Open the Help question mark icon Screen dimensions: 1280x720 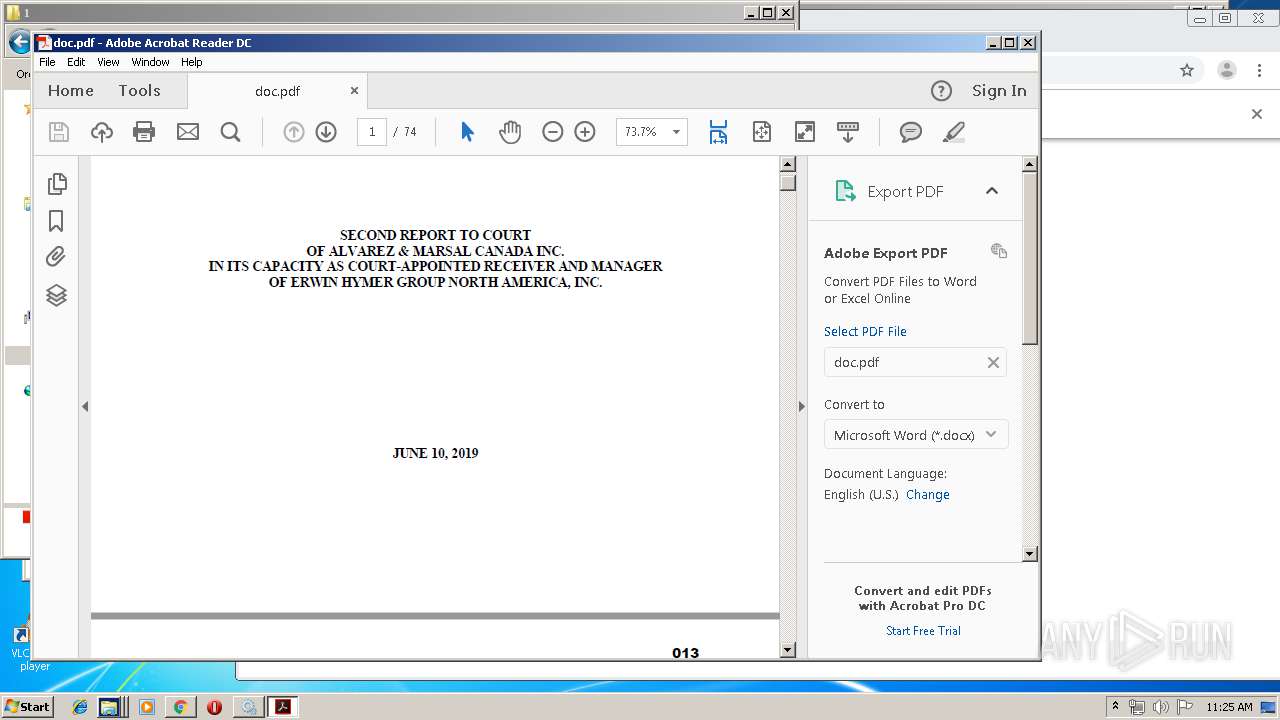pyautogui.click(x=941, y=90)
